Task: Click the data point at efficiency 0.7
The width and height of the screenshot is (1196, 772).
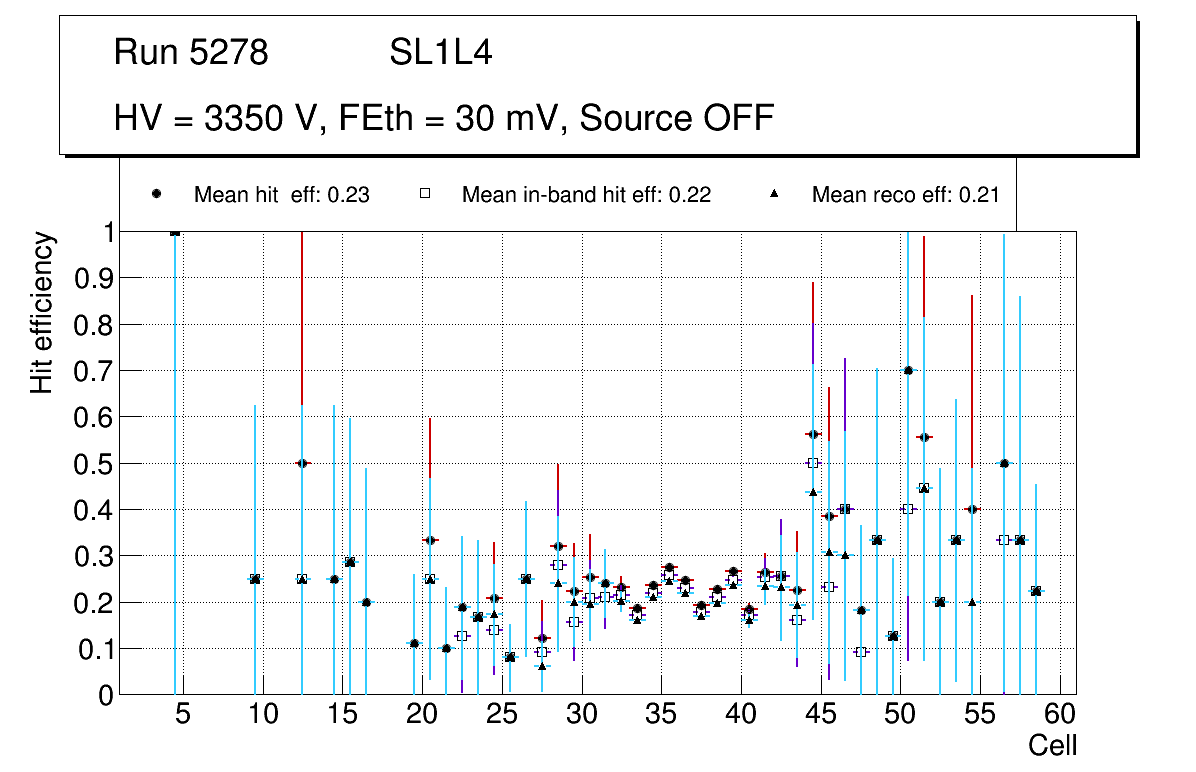Action: click(x=908, y=370)
